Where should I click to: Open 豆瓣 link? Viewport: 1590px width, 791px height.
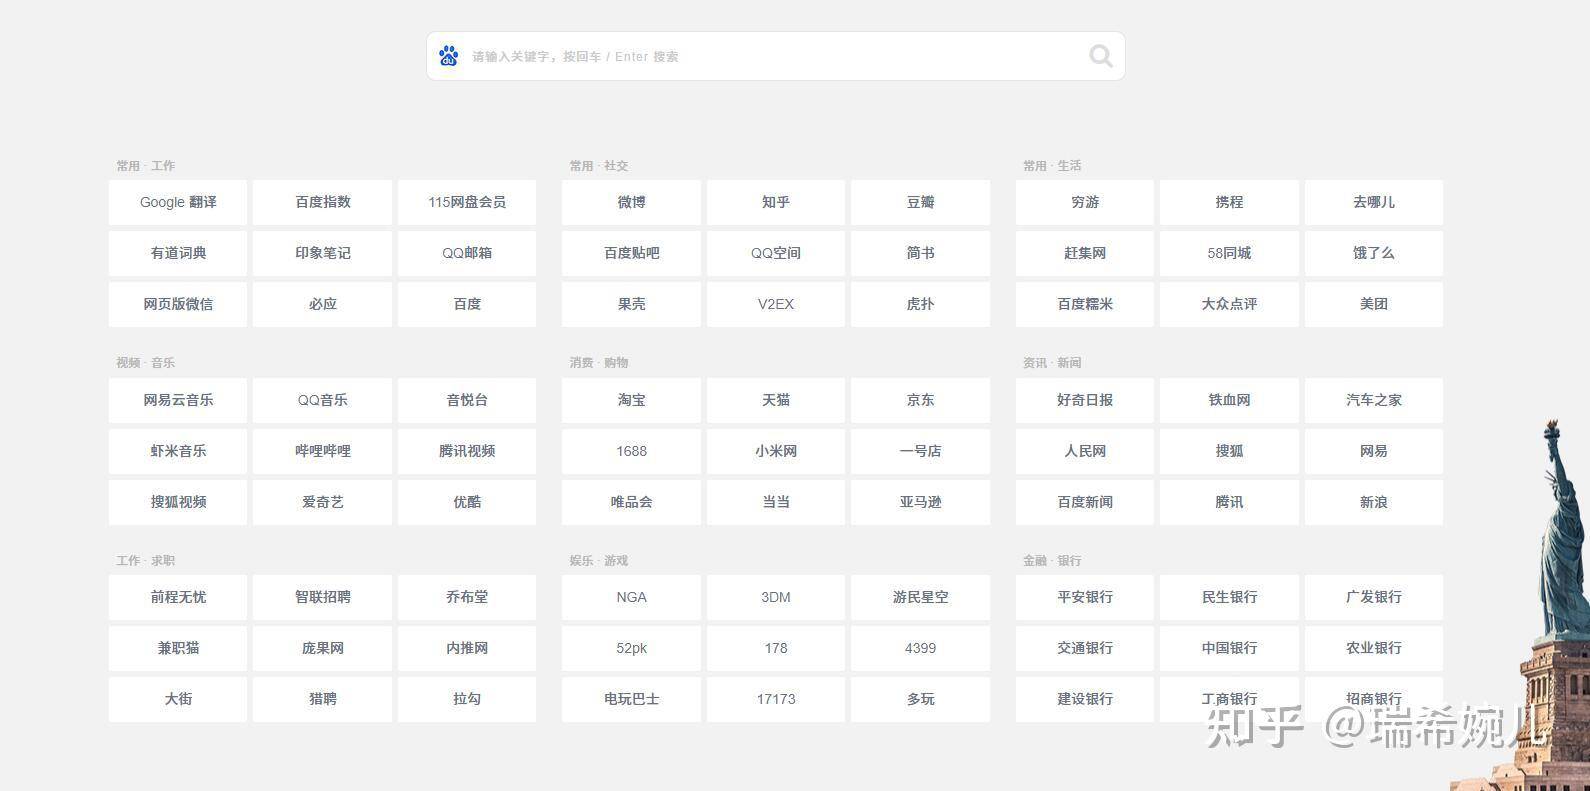coord(920,202)
